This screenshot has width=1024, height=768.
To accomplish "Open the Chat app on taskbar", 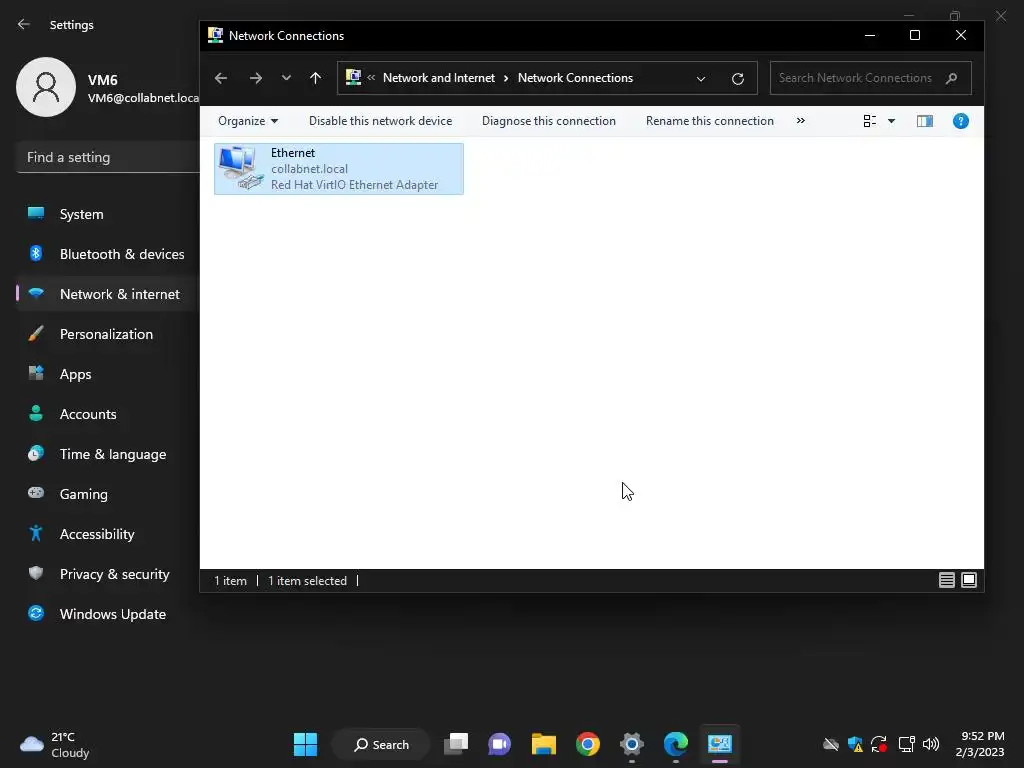I will pos(500,744).
